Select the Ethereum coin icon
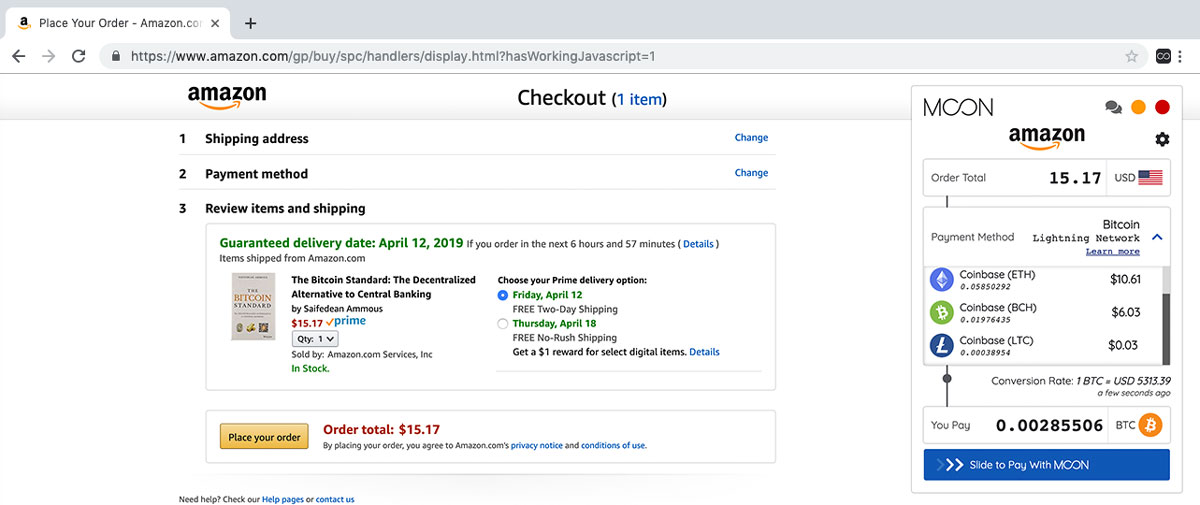 pyautogui.click(x=942, y=279)
